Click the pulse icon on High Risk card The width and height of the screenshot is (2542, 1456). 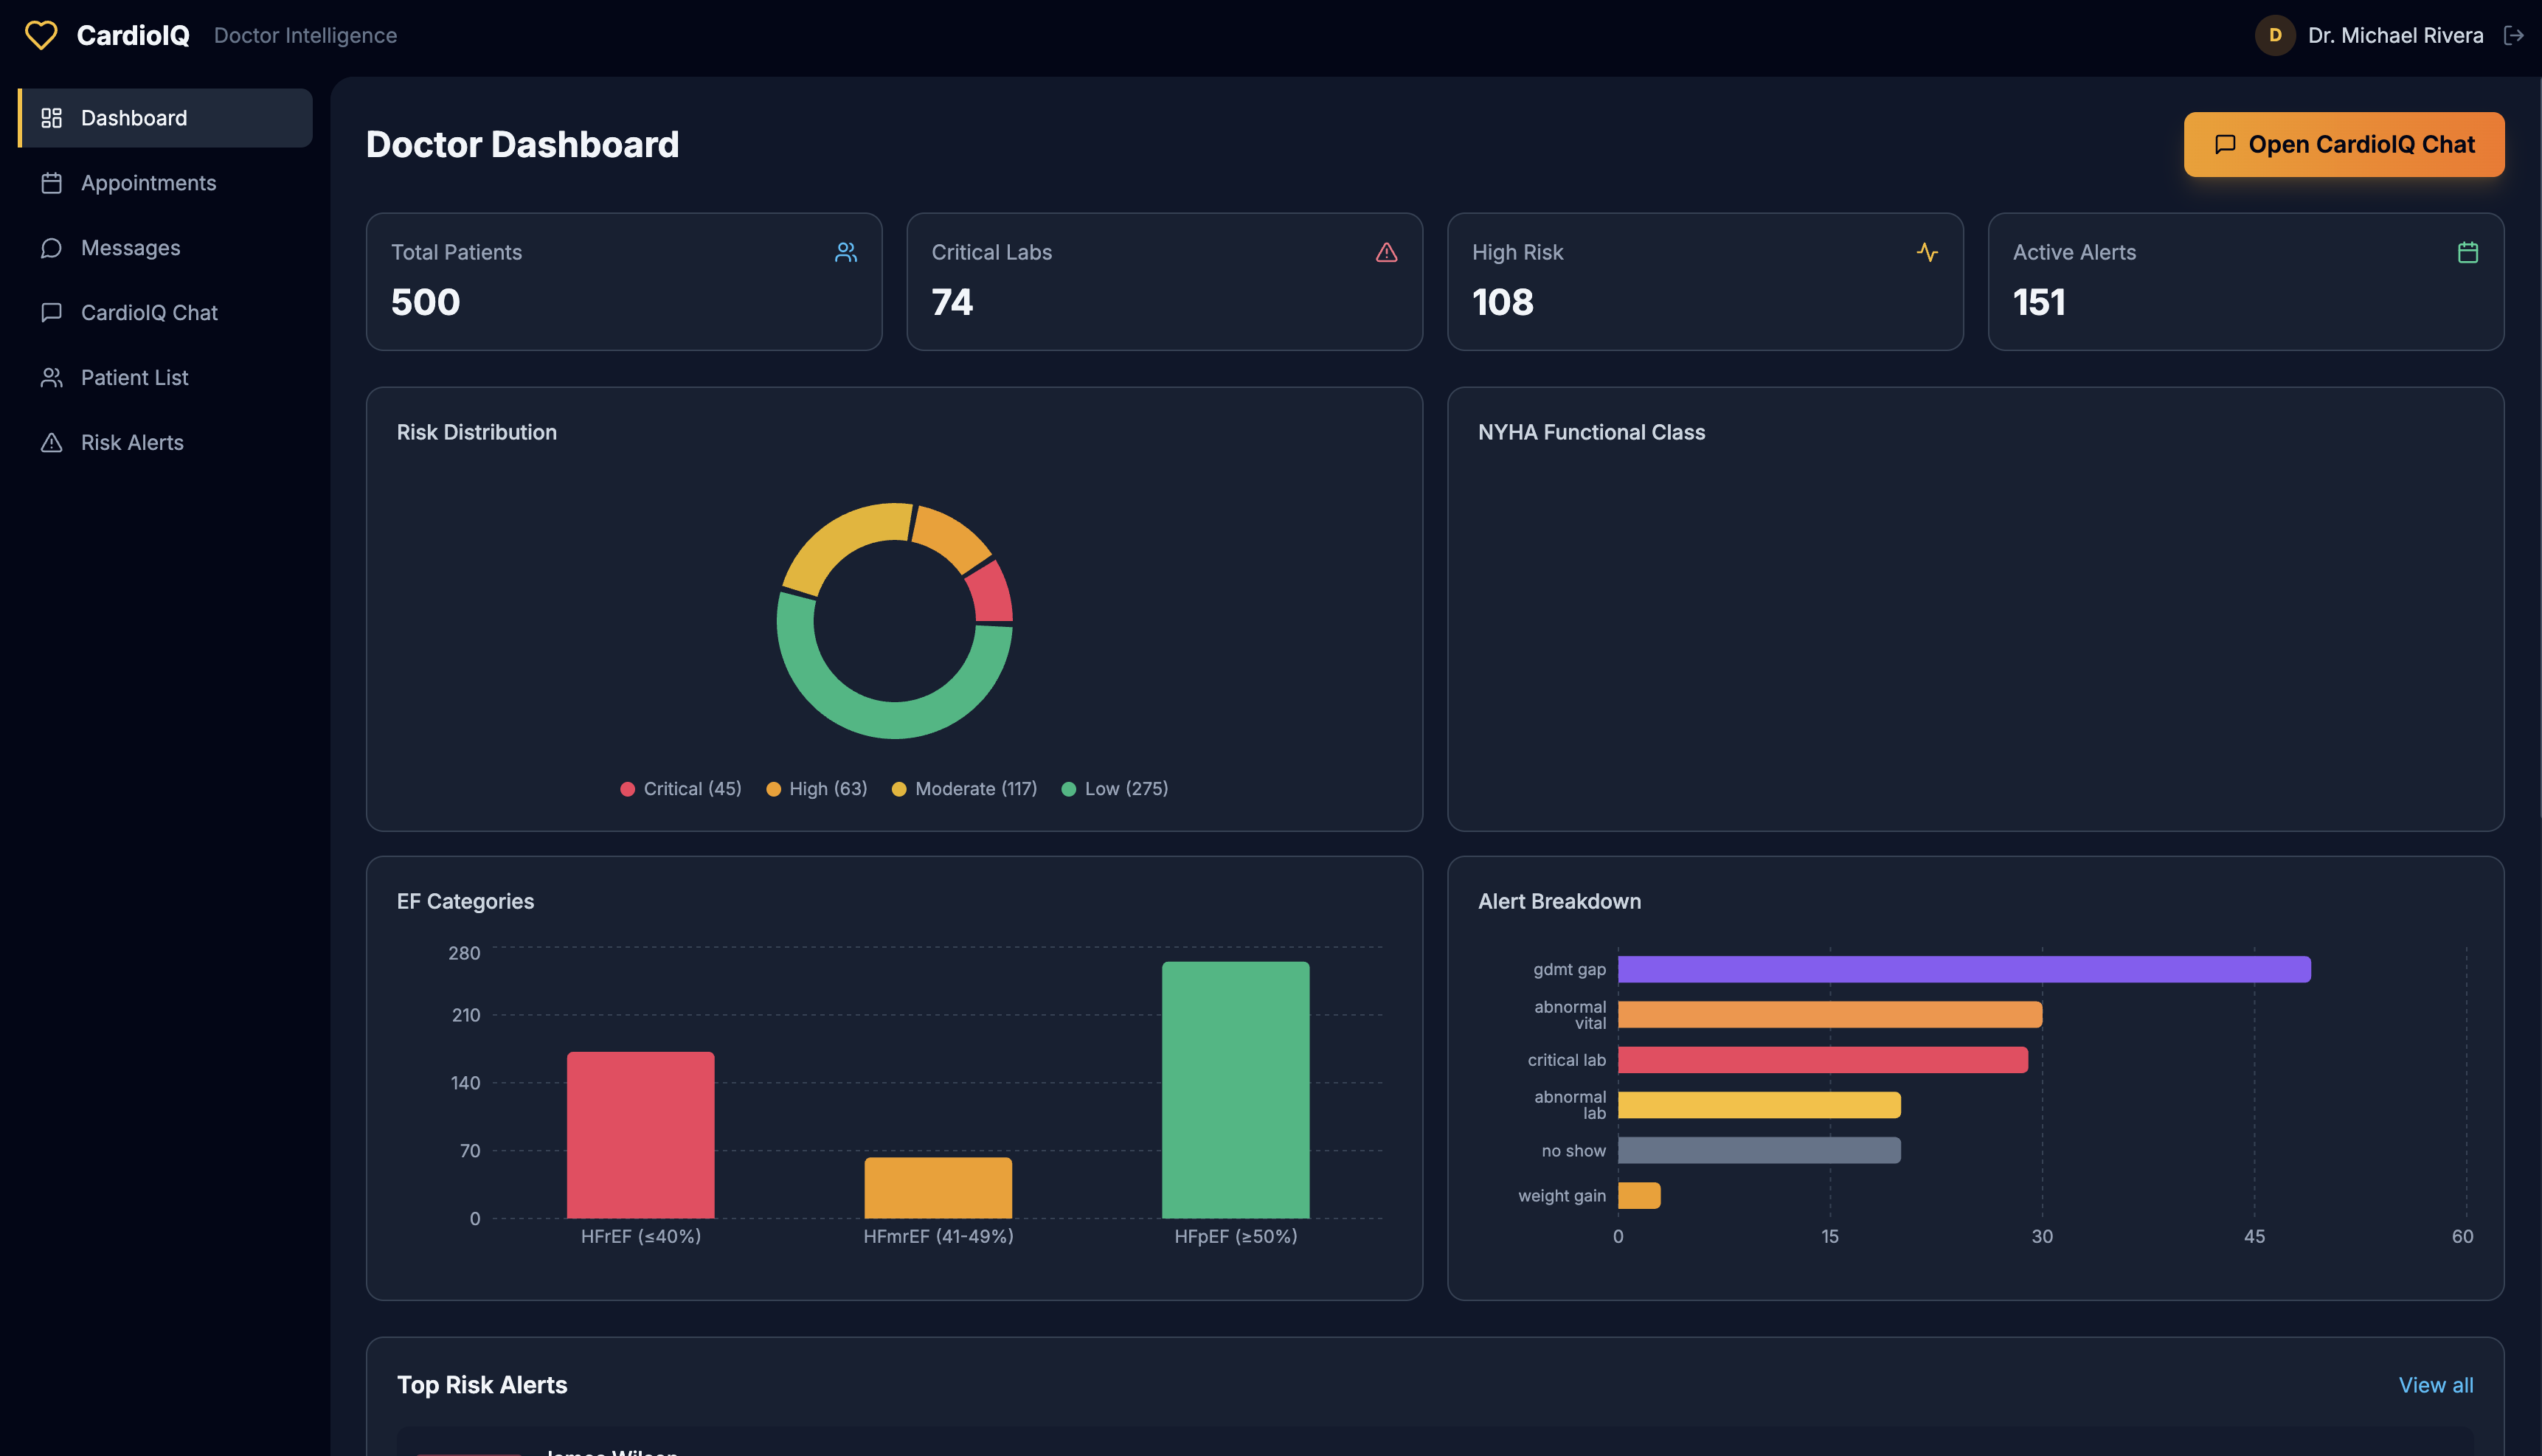pyautogui.click(x=1927, y=252)
